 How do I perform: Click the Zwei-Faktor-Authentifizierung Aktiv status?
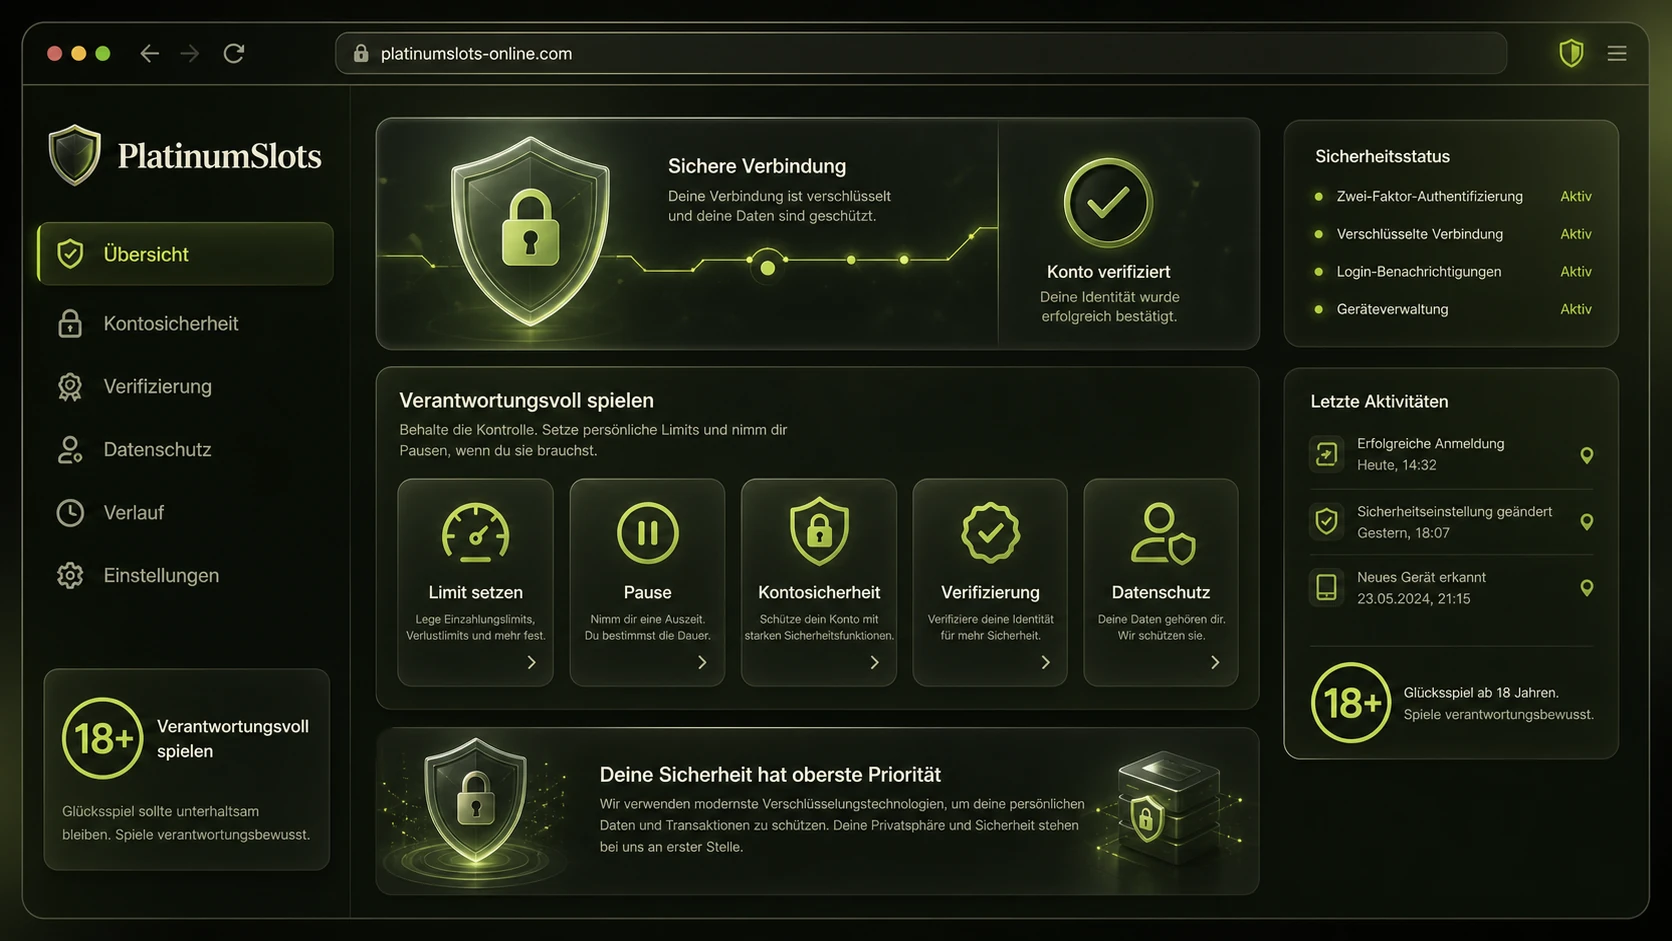click(x=1575, y=196)
